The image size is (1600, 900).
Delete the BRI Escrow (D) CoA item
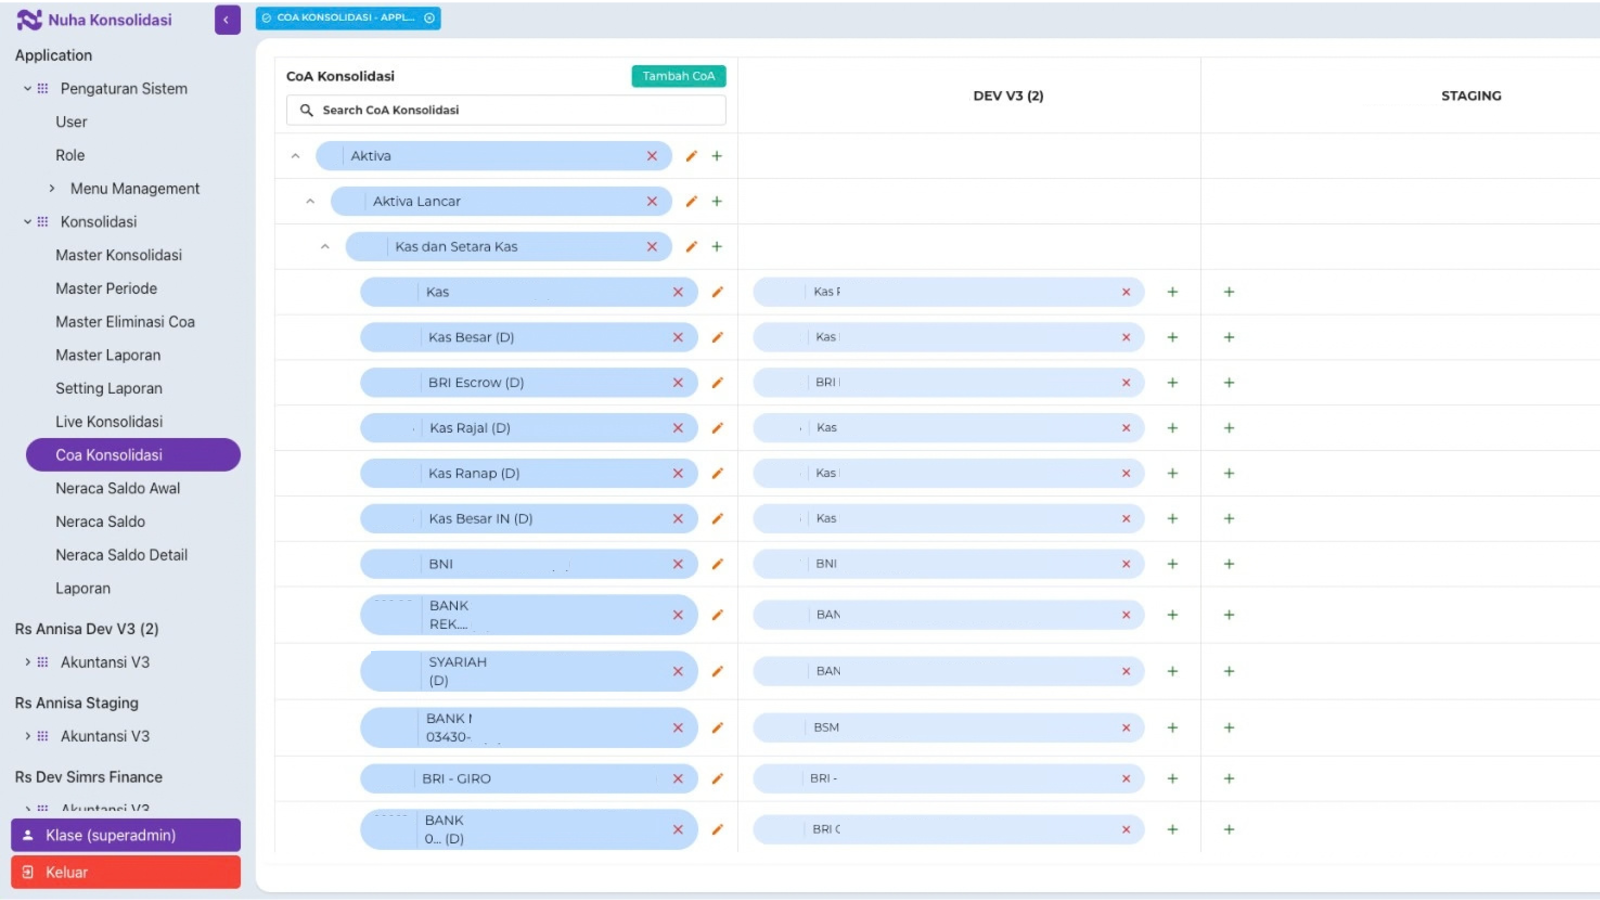point(678,383)
